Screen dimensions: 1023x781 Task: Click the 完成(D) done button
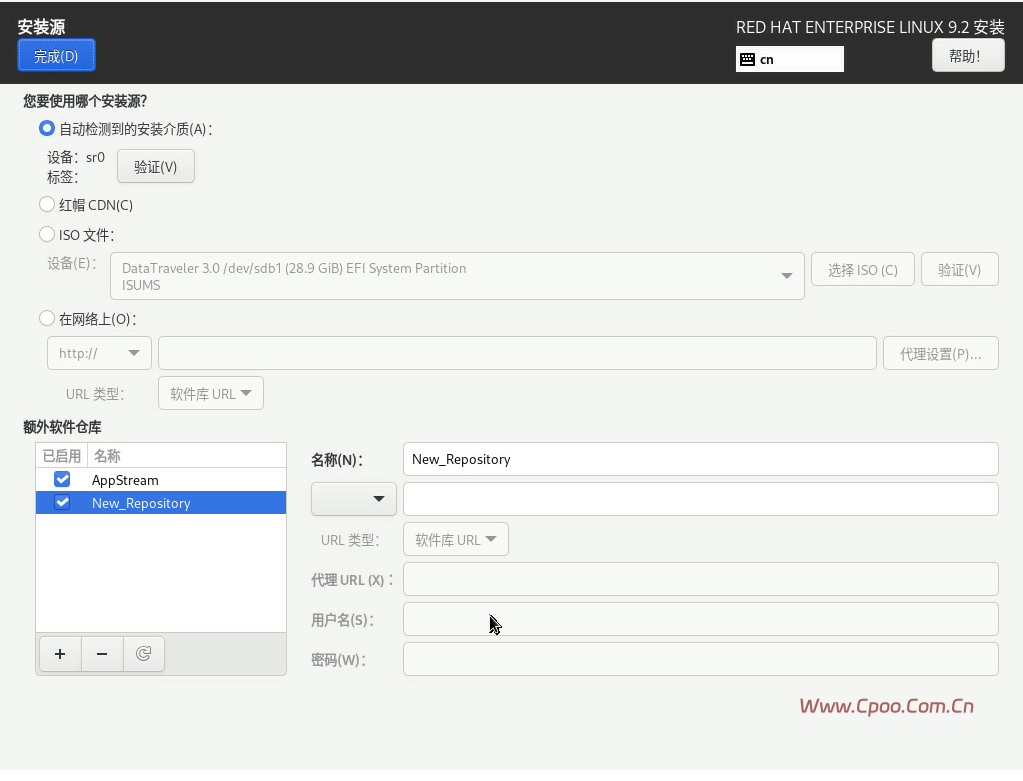56,55
